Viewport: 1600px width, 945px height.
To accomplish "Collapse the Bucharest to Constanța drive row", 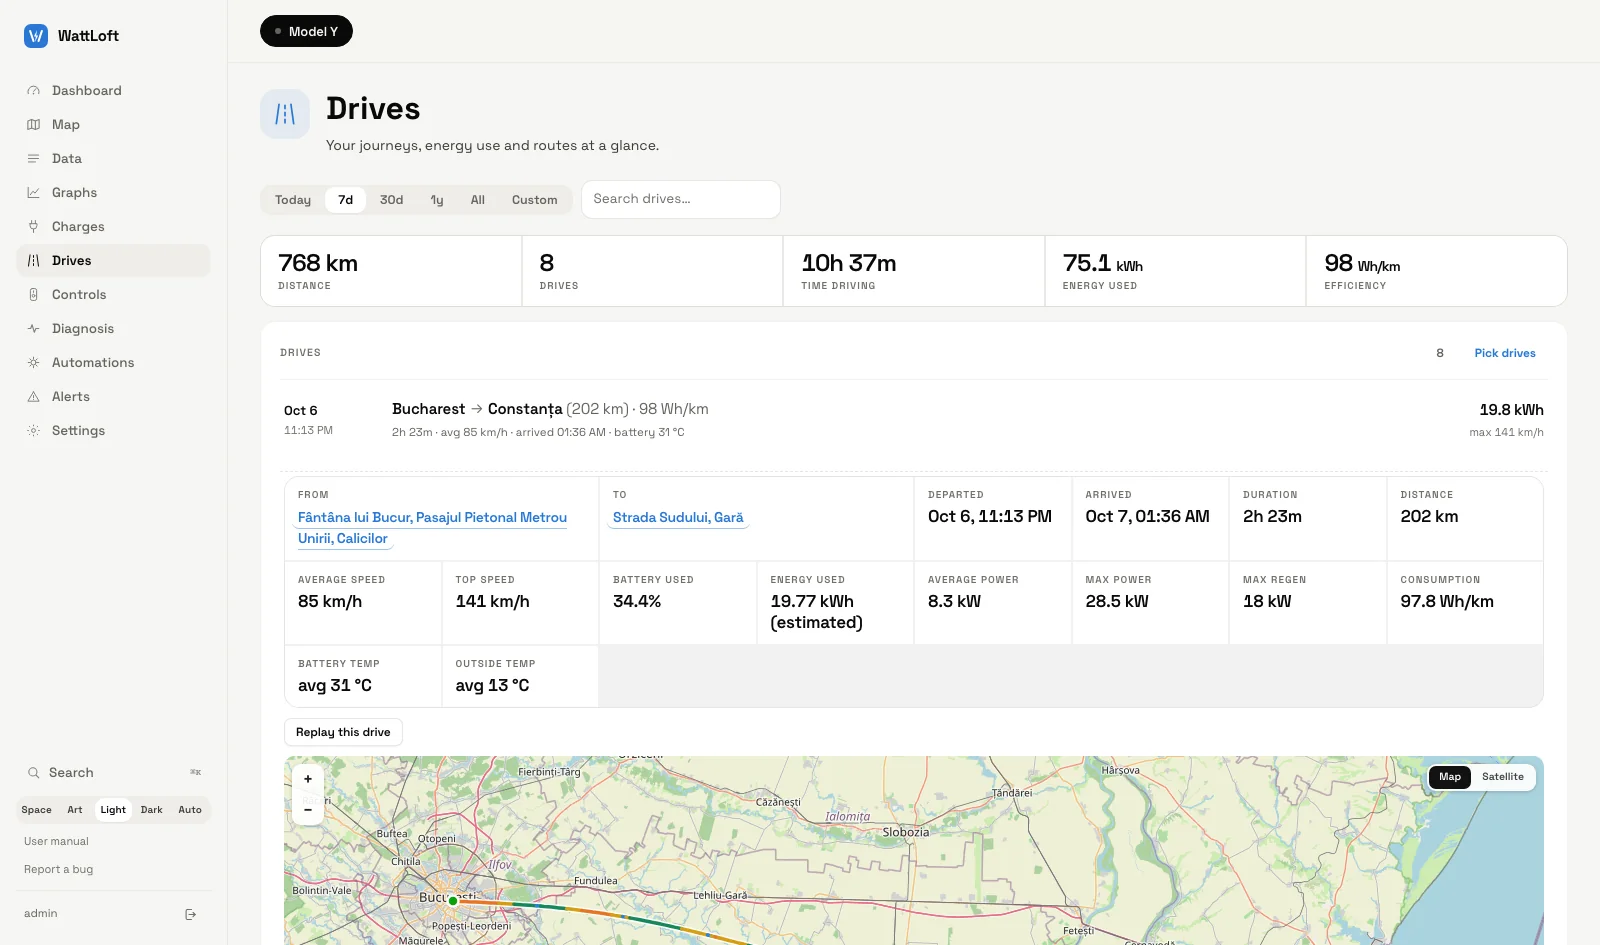I will (914, 420).
